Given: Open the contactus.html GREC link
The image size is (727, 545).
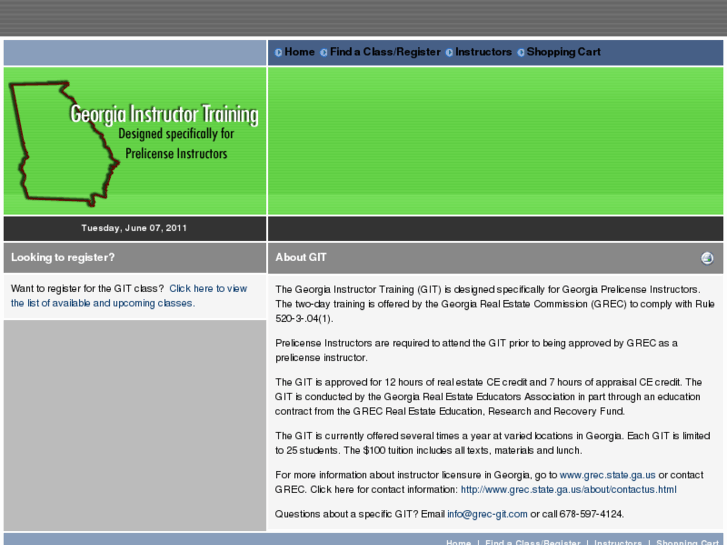Looking at the screenshot, I should pyautogui.click(x=568, y=489).
